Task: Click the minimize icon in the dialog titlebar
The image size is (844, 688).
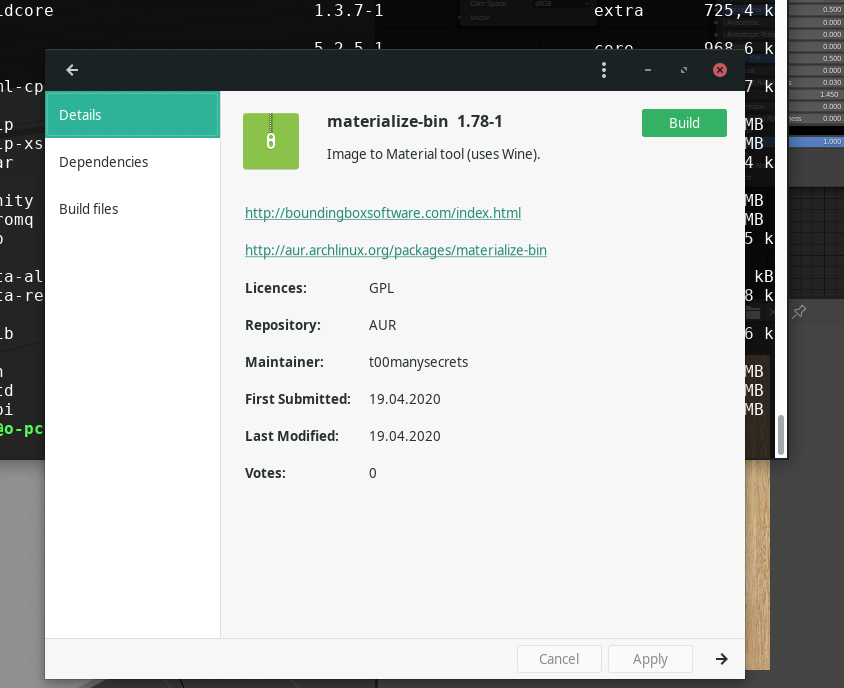Action: [x=648, y=71]
